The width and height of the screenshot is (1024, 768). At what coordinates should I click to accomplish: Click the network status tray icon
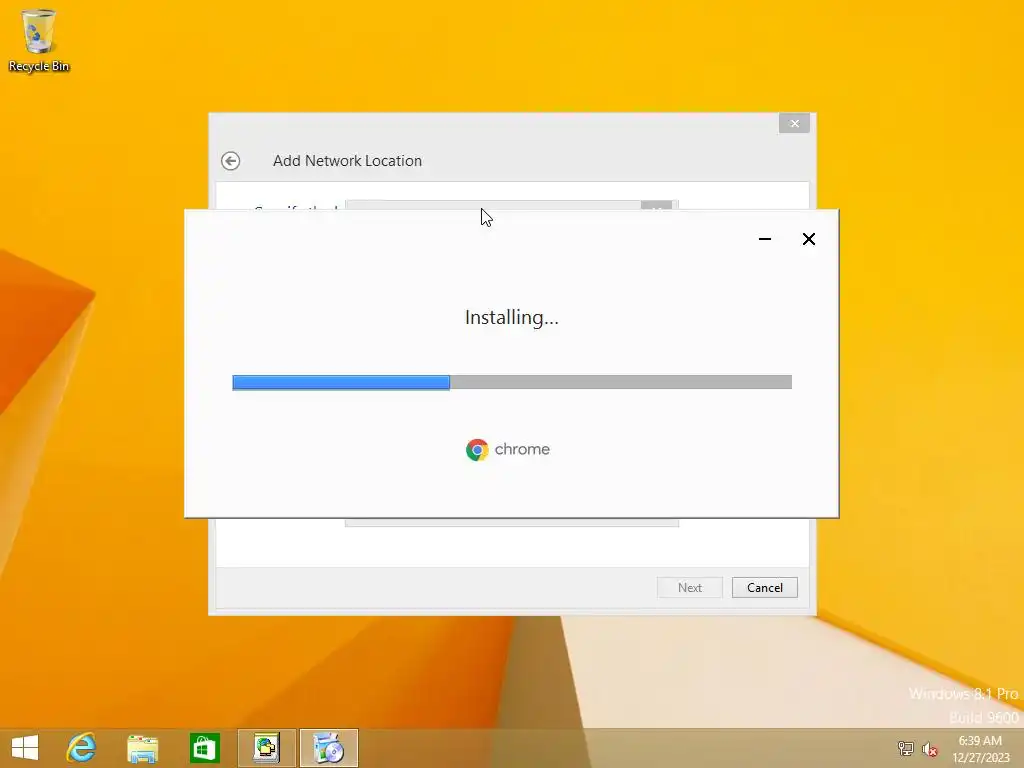pos(905,748)
